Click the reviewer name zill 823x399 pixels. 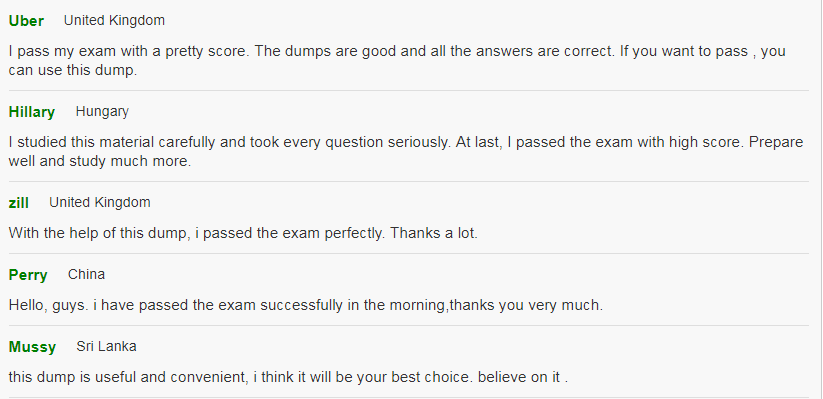coord(19,203)
